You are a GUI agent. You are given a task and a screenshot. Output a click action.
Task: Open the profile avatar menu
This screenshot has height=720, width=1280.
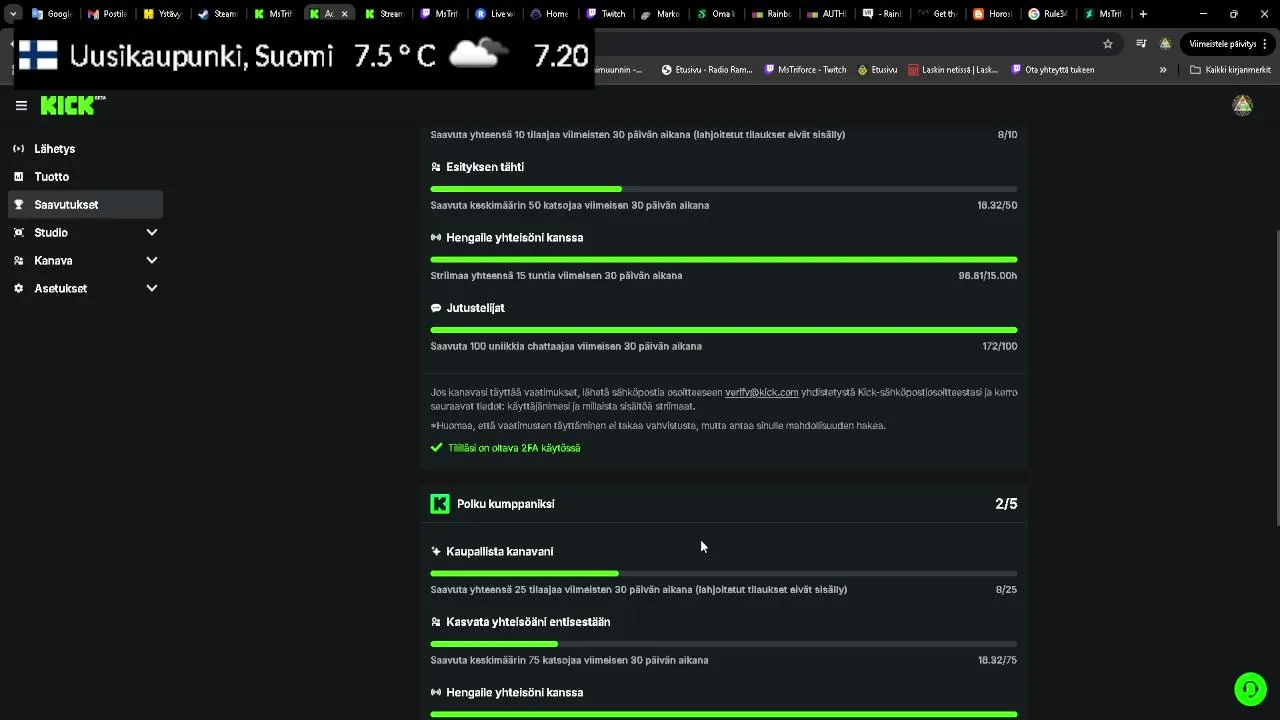[x=1242, y=105]
